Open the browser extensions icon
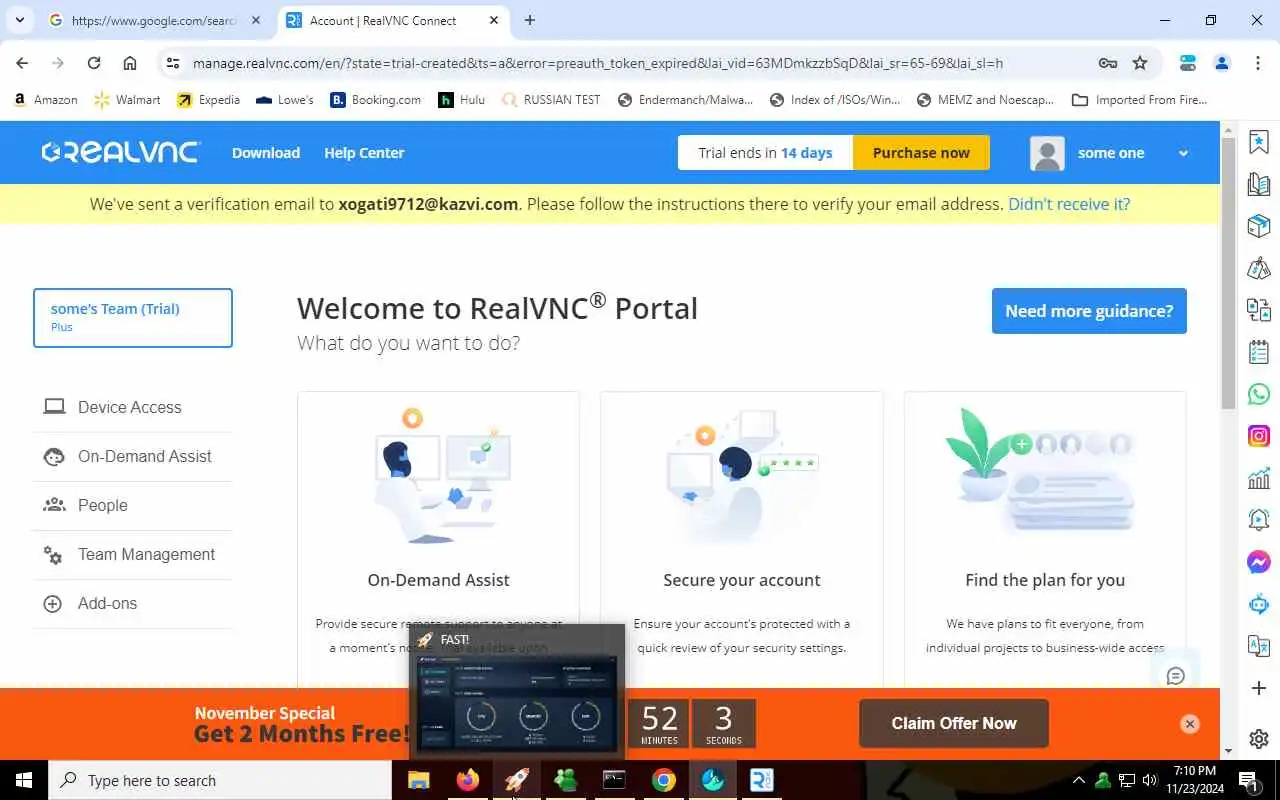Viewport: 1280px width, 800px height. [x=1188, y=63]
